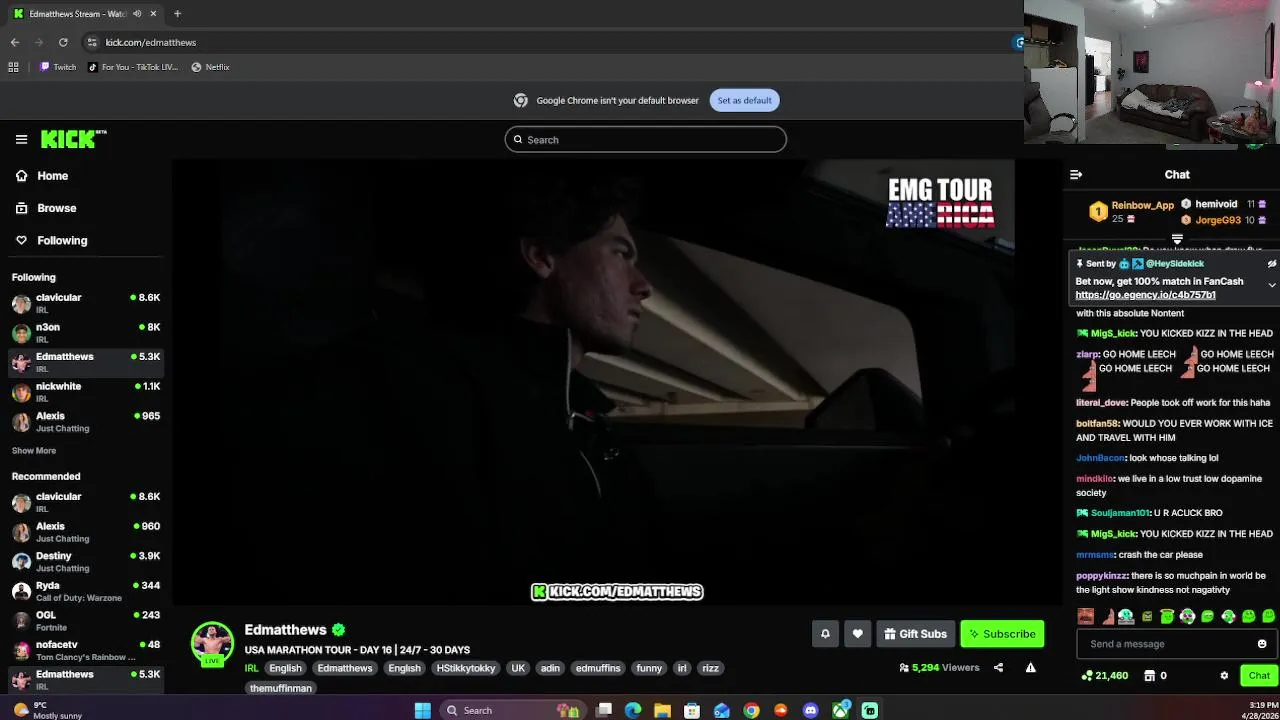The image size is (1280, 720).
Task: Open TikTok For You bookmark
Action: pos(133,67)
